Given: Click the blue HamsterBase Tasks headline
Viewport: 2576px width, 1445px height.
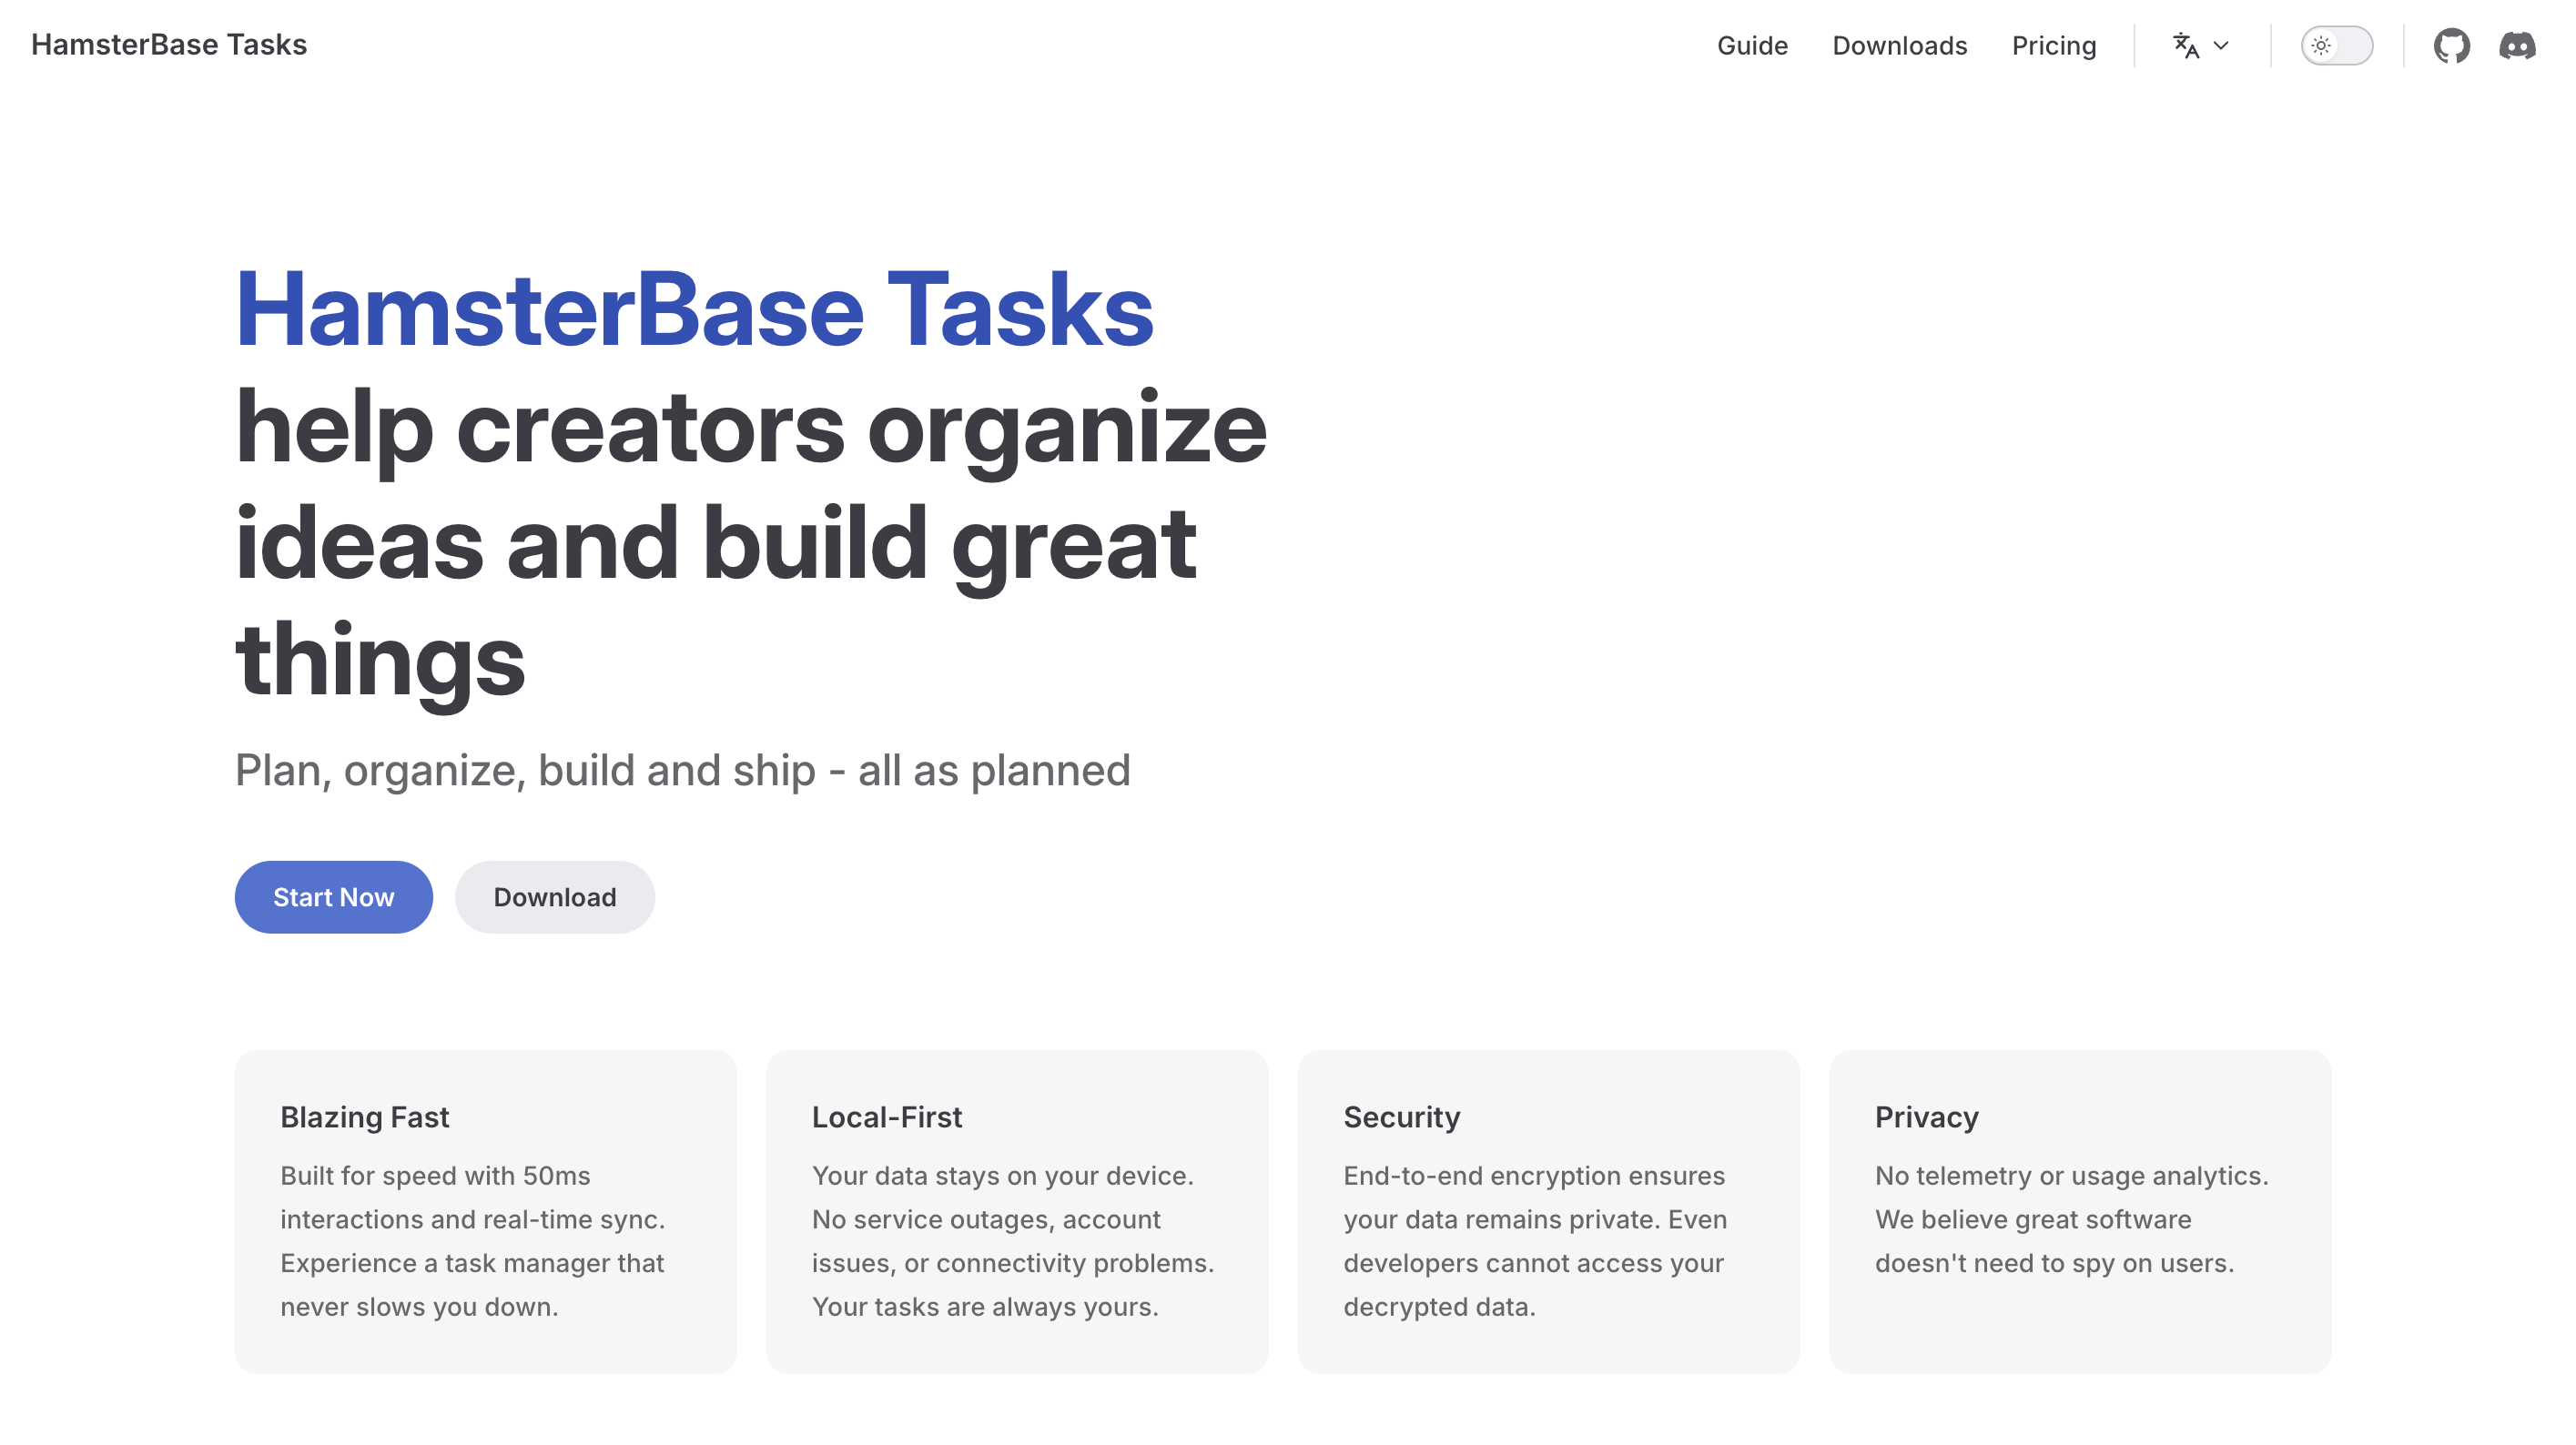Looking at the screenshot, I should click(694, 310).
